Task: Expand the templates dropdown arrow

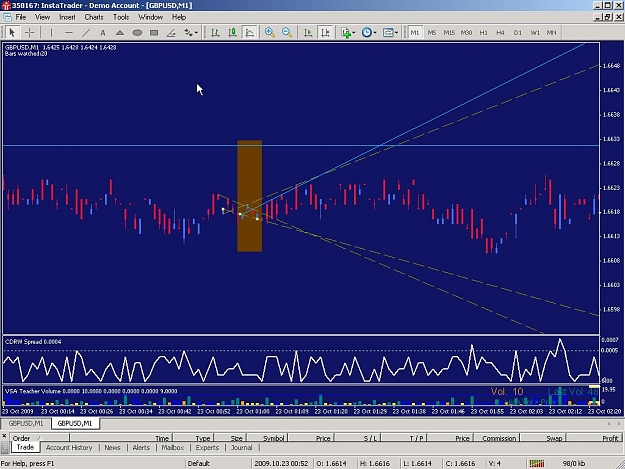Action: click(x=396, y=33)
